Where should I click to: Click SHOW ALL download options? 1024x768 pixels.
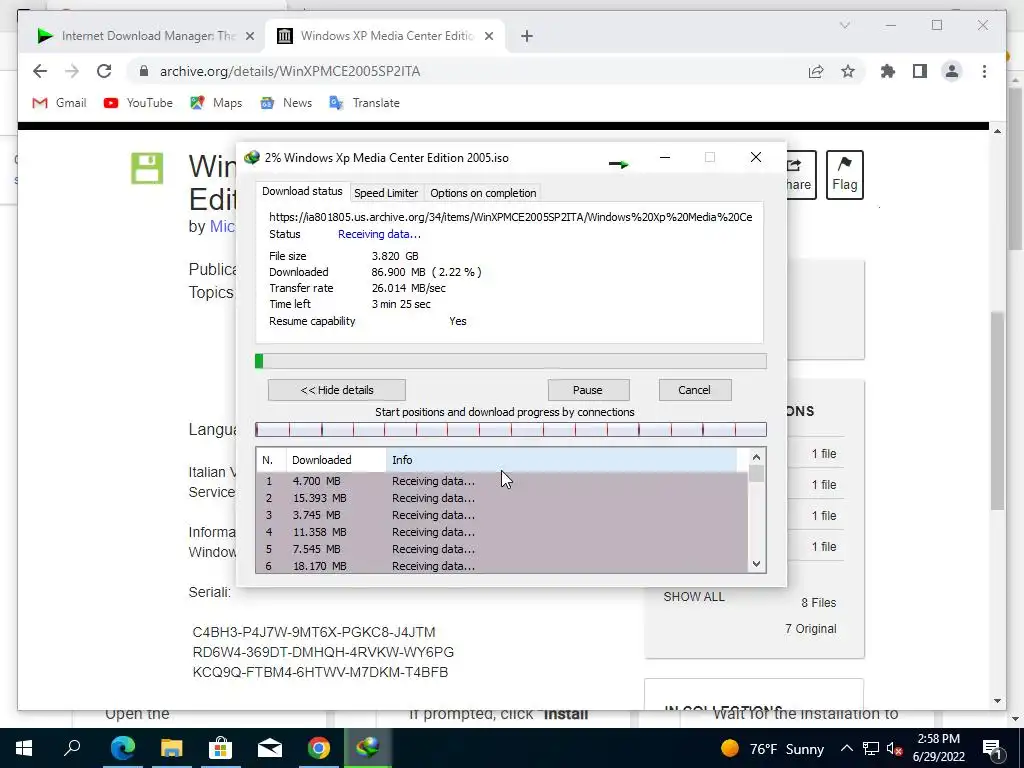pyautogui.click(x=694, y=597)
